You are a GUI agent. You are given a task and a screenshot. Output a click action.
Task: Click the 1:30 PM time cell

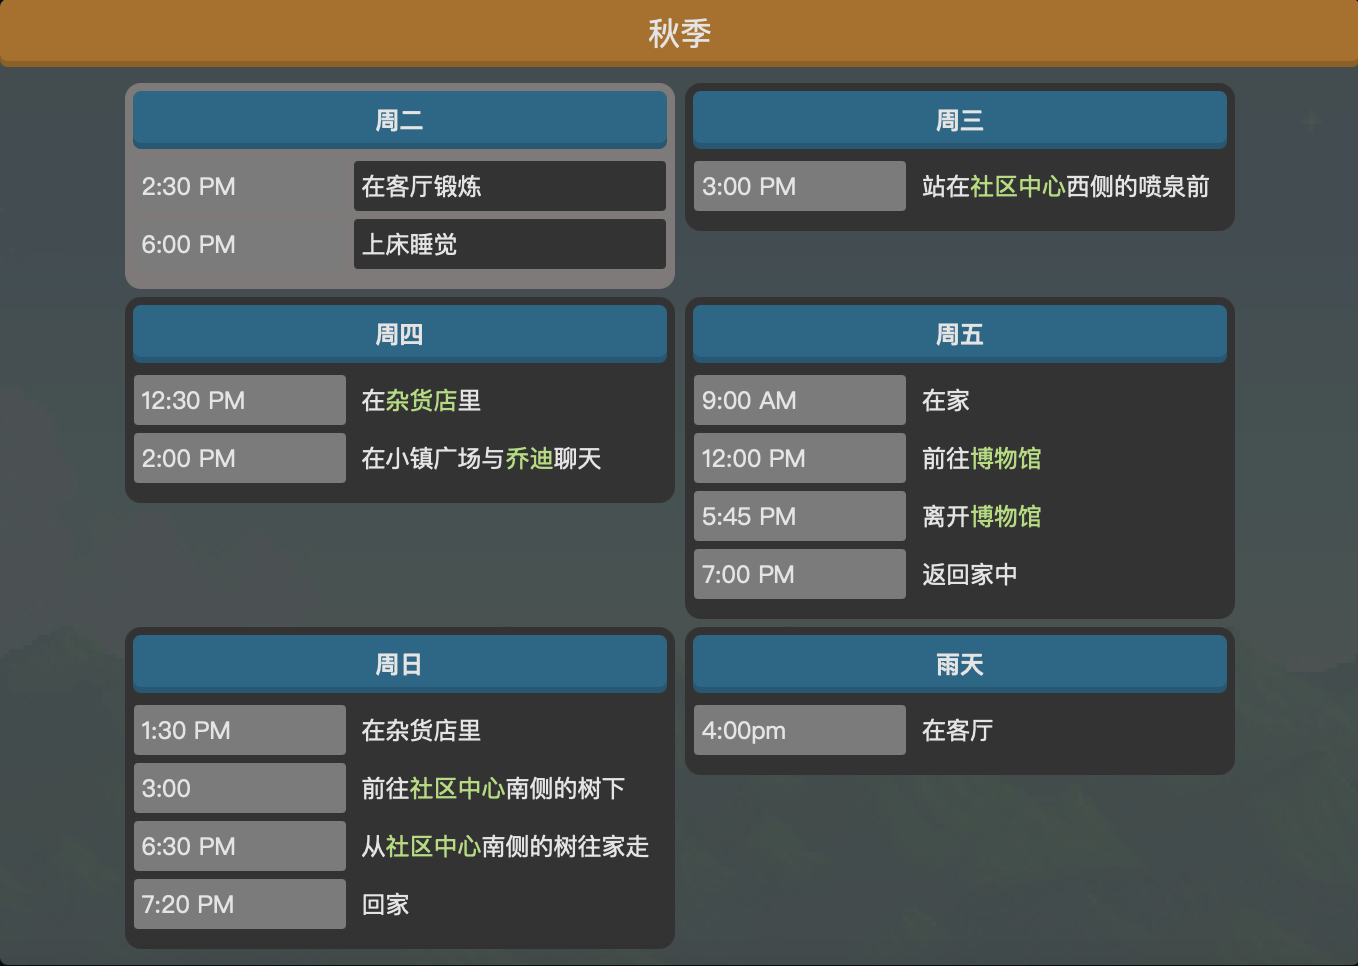pyautogui.click(x=240, y=730)
